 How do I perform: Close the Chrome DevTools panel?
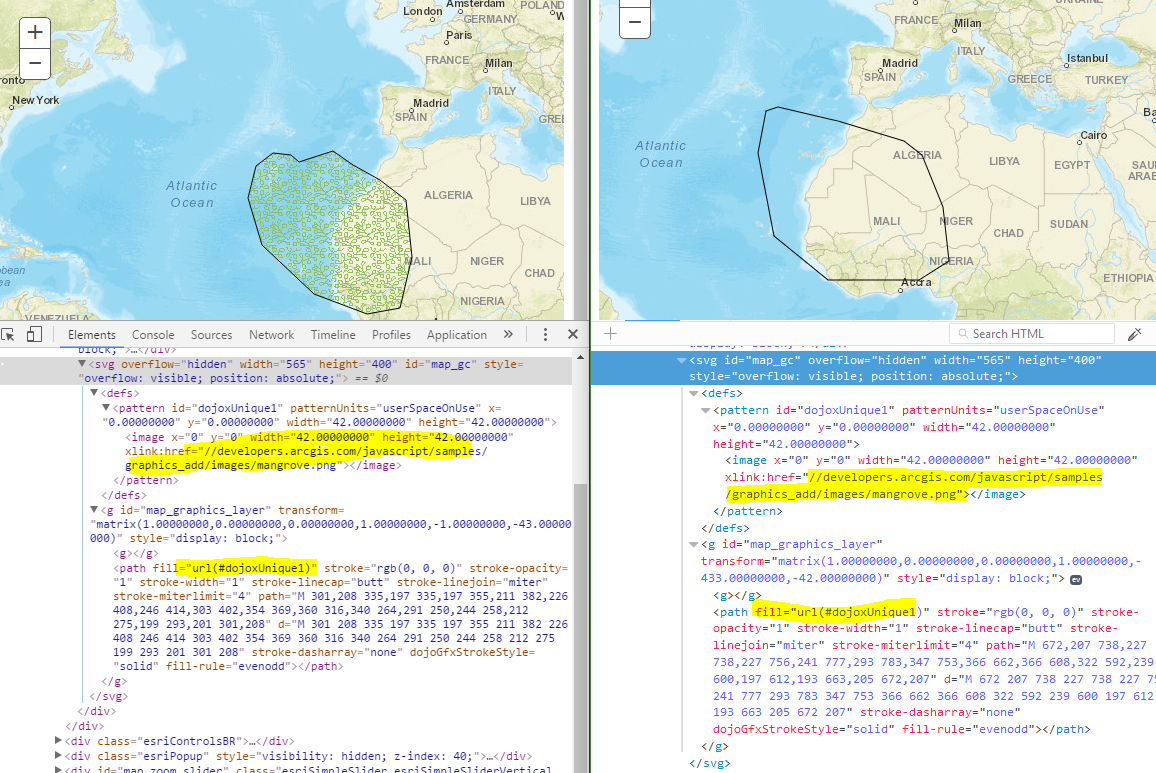point(573,334)
